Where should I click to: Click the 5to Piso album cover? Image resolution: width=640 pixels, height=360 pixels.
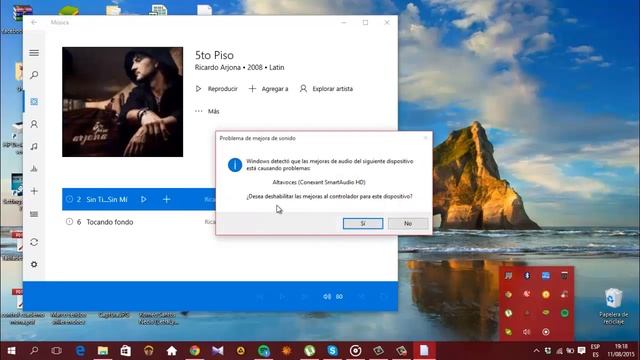coord(122,102)
